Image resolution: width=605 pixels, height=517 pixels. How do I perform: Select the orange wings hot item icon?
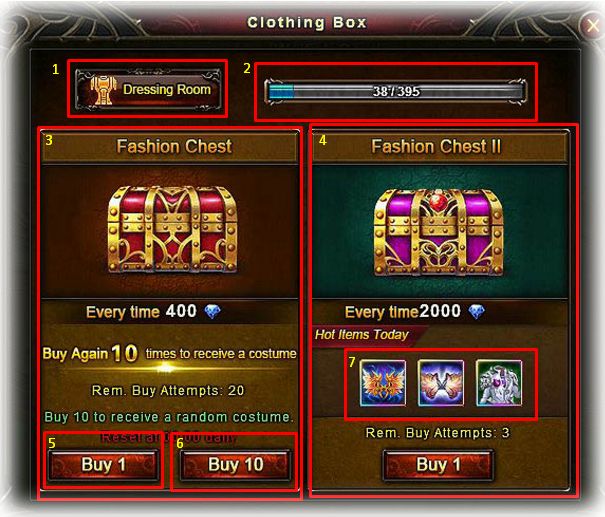383,383
